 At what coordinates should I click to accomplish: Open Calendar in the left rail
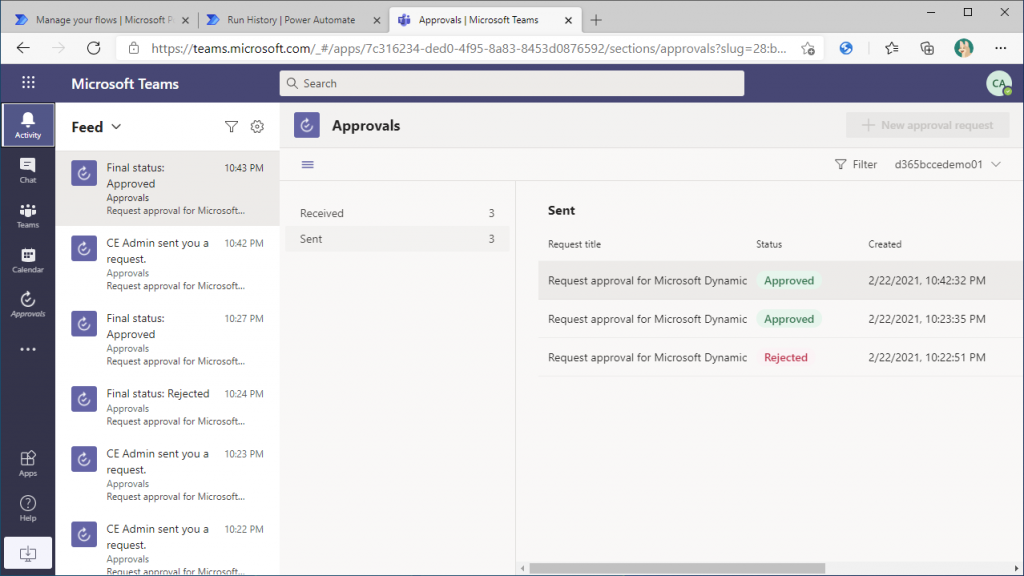click(27, 260)
